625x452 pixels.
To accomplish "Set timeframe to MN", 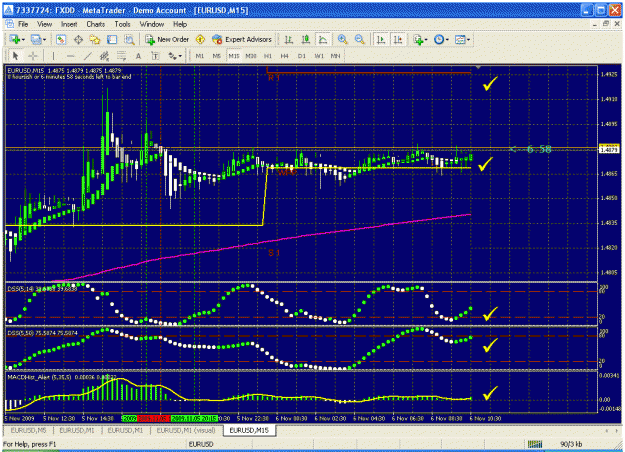I will click(336, 56).
